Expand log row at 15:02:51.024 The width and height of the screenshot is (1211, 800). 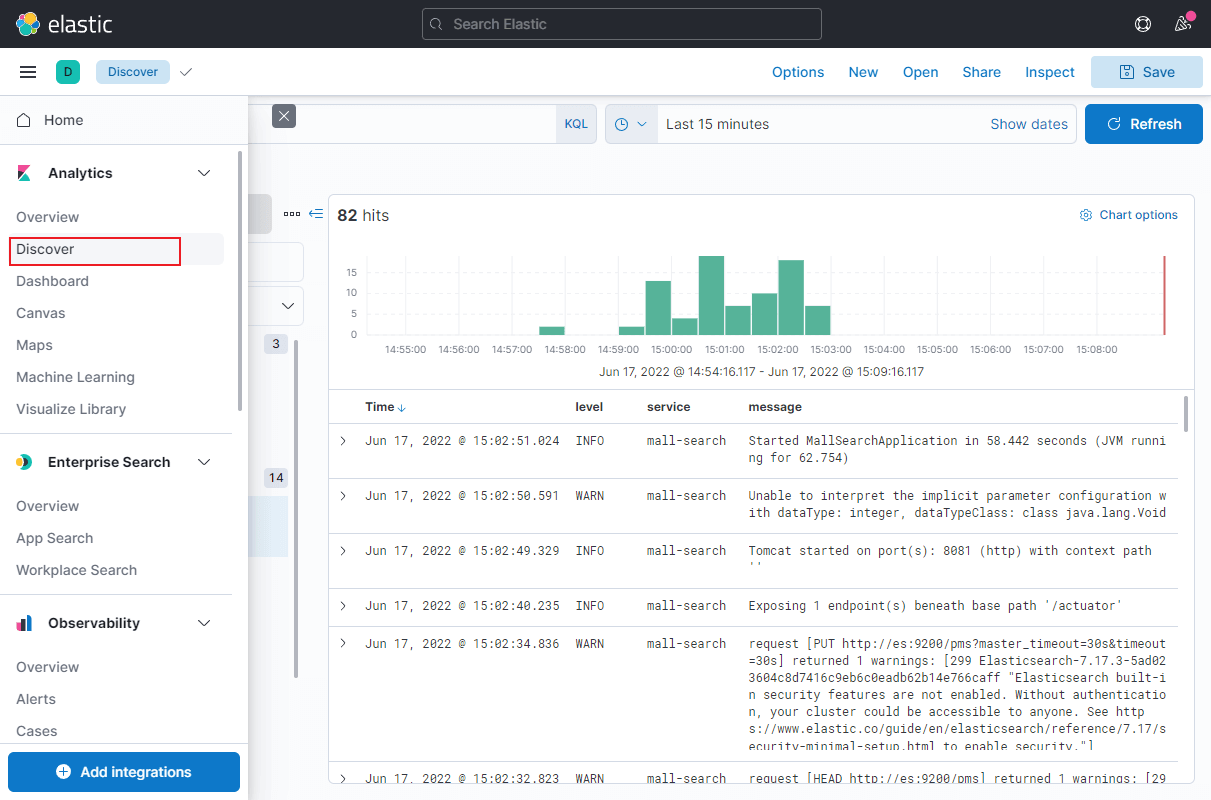pyautogui.click(x=343, y=440)
